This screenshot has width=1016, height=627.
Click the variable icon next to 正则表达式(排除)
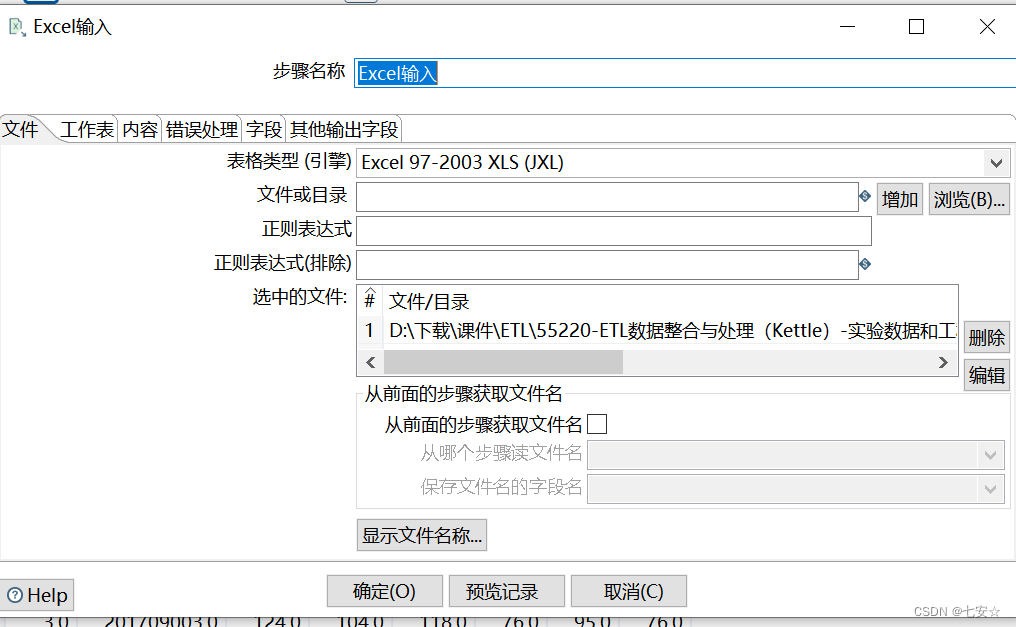click(864, 264)
